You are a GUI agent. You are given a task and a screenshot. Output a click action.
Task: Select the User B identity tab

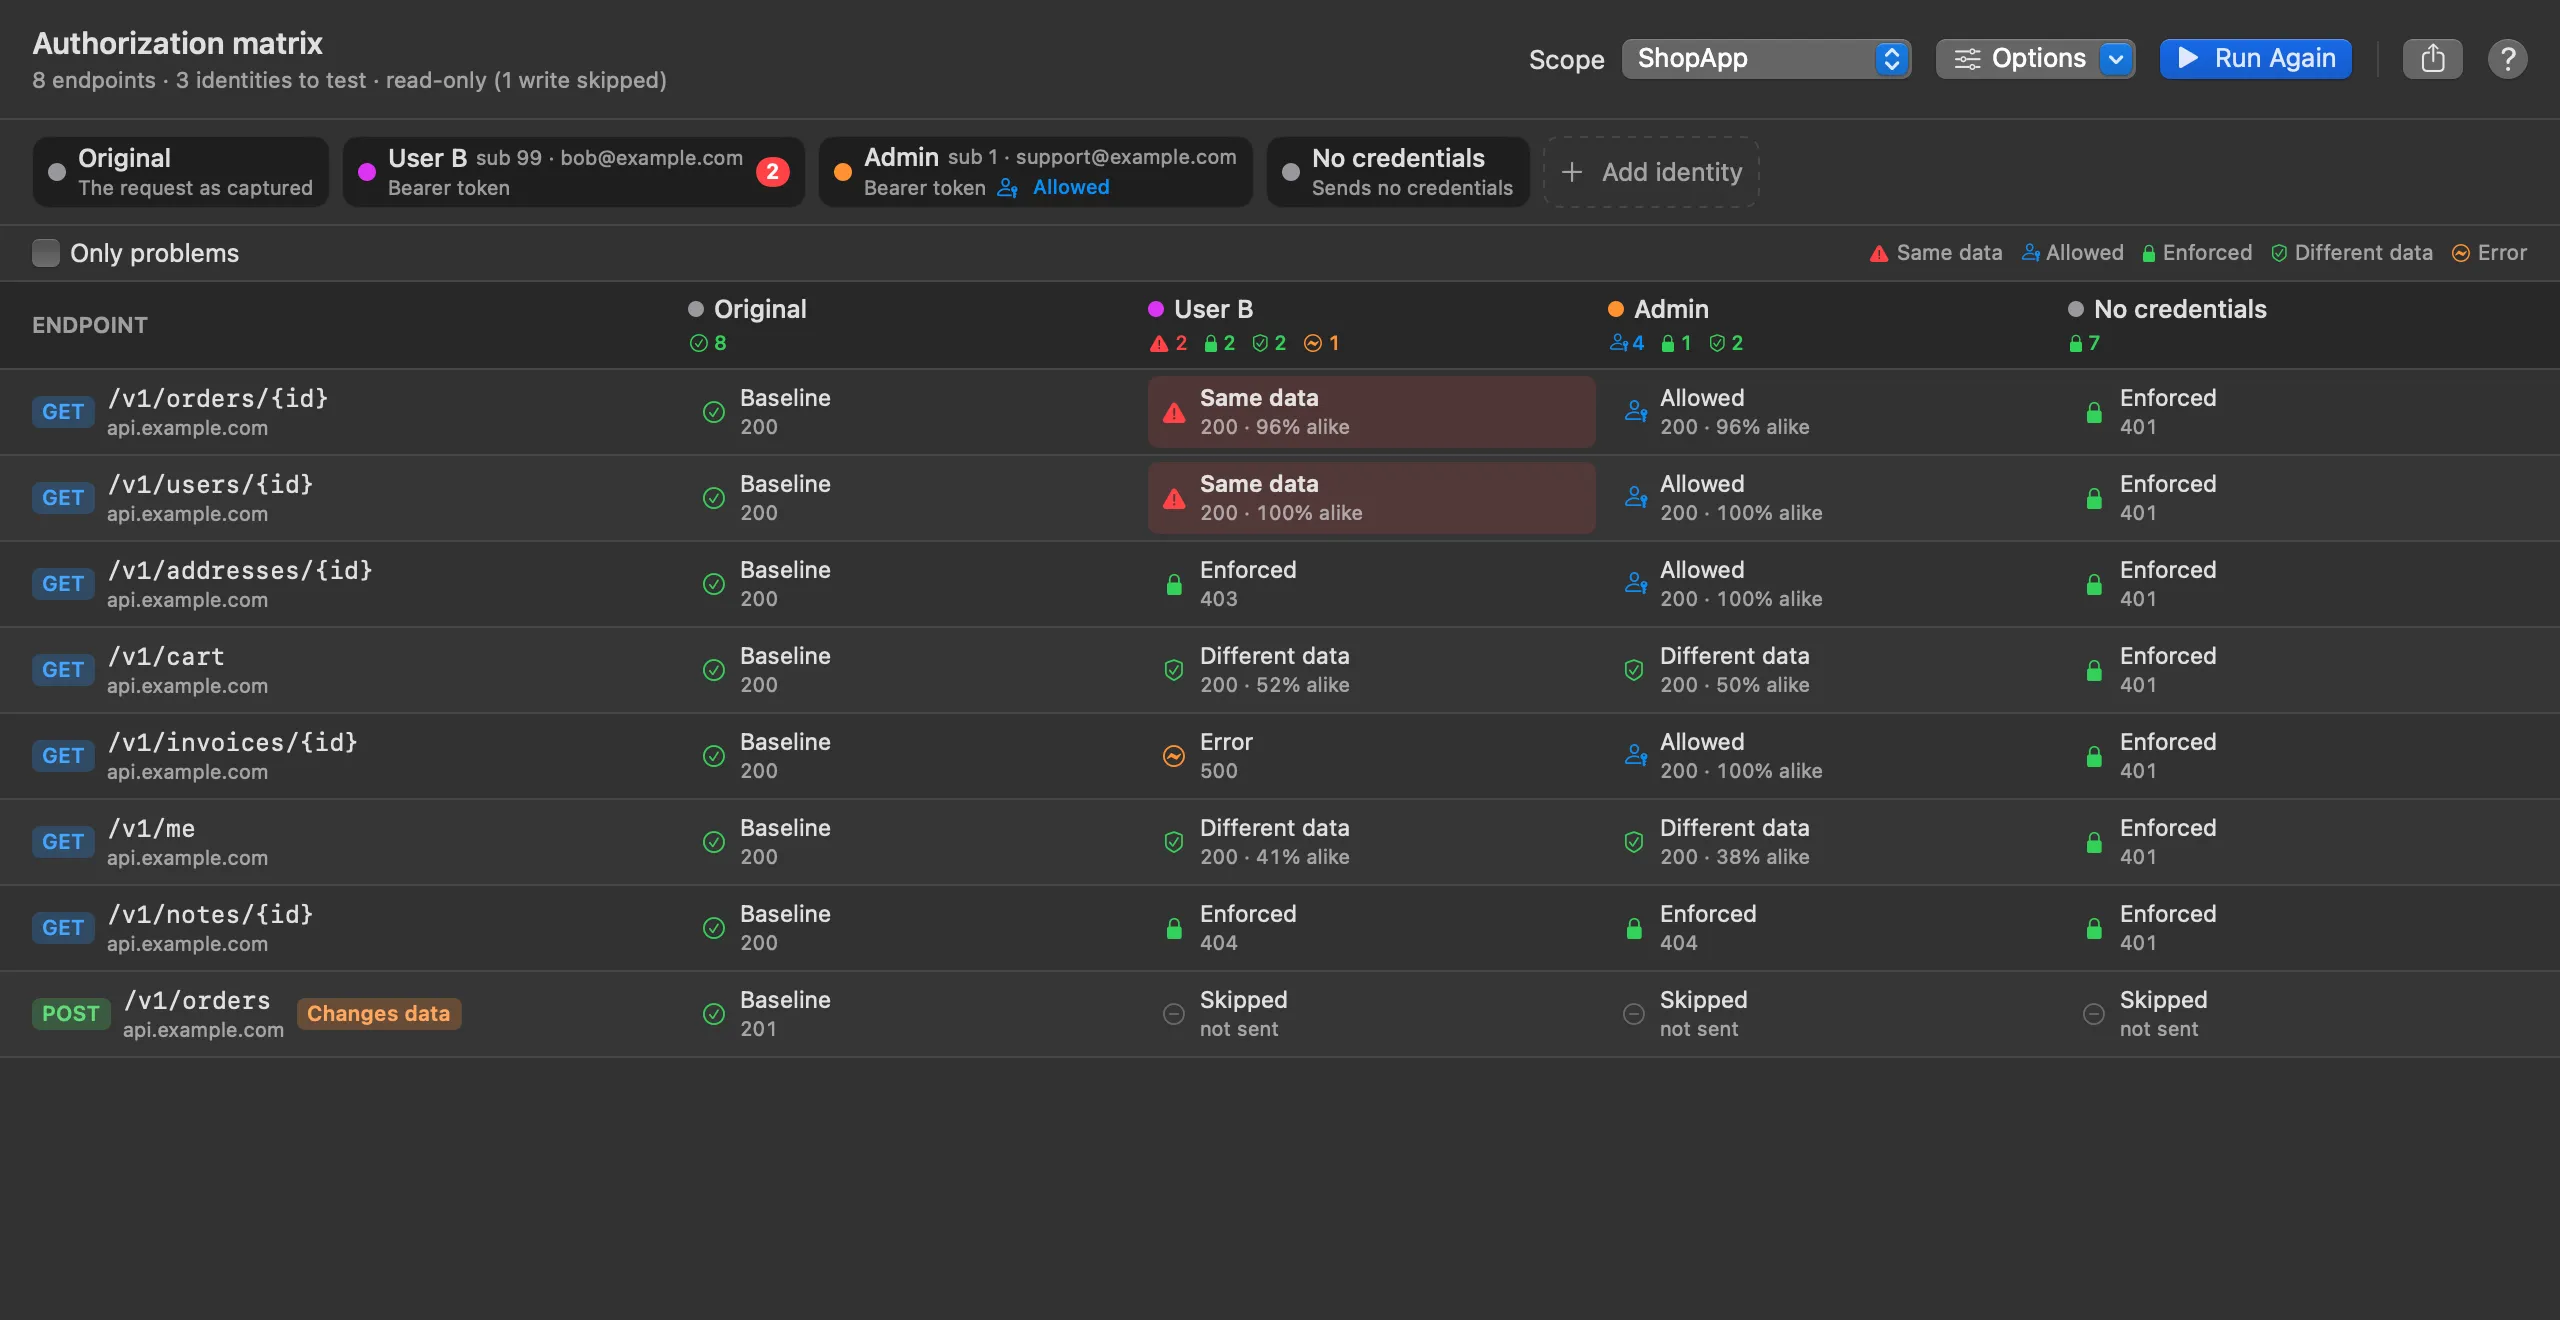tap(574, 172)
